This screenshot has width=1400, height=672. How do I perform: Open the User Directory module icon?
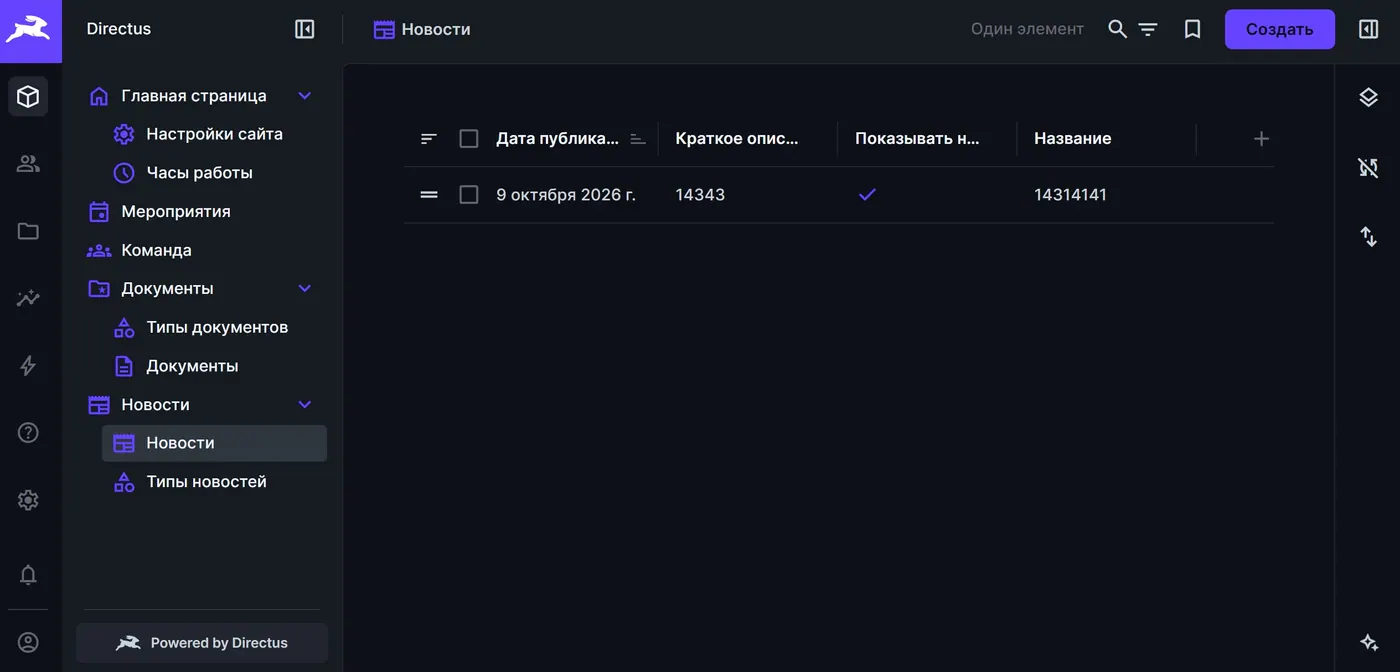(28, 164)
